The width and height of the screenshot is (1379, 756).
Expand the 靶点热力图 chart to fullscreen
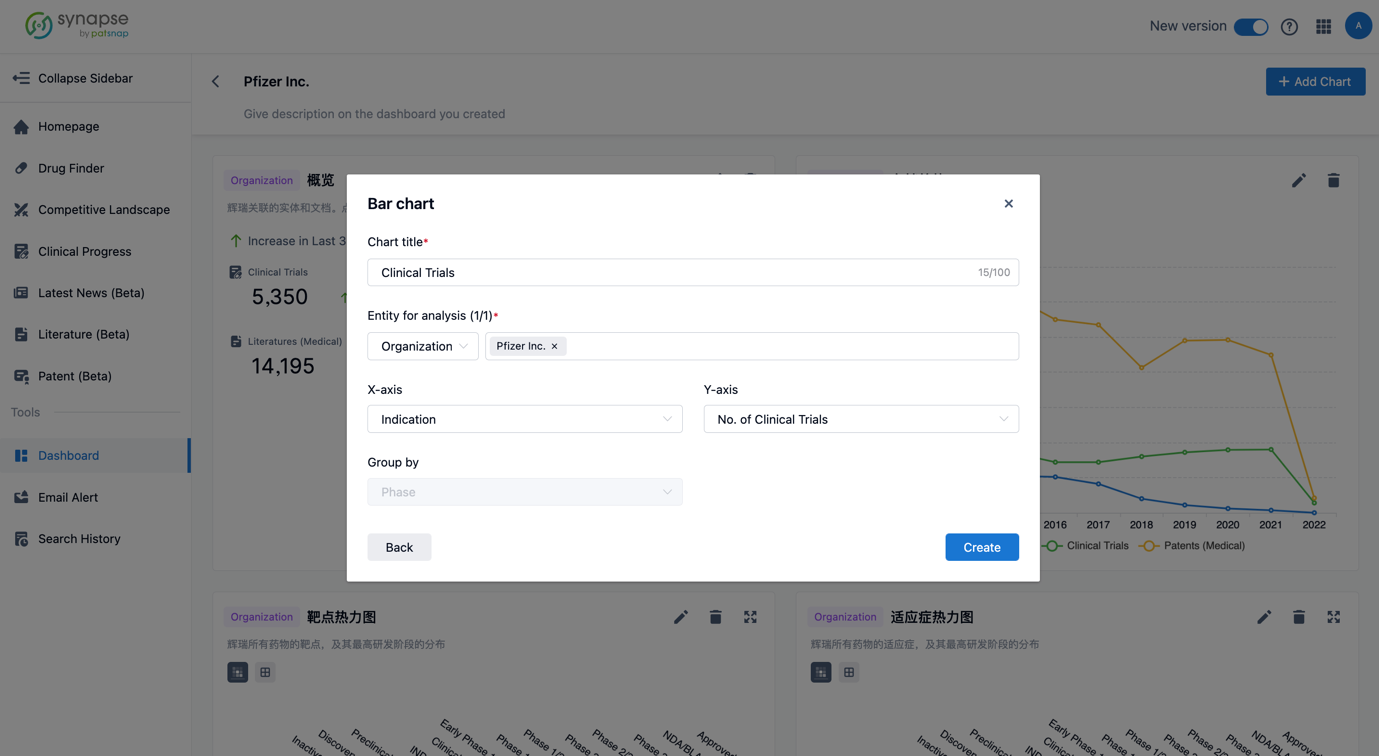pos(750,617)
